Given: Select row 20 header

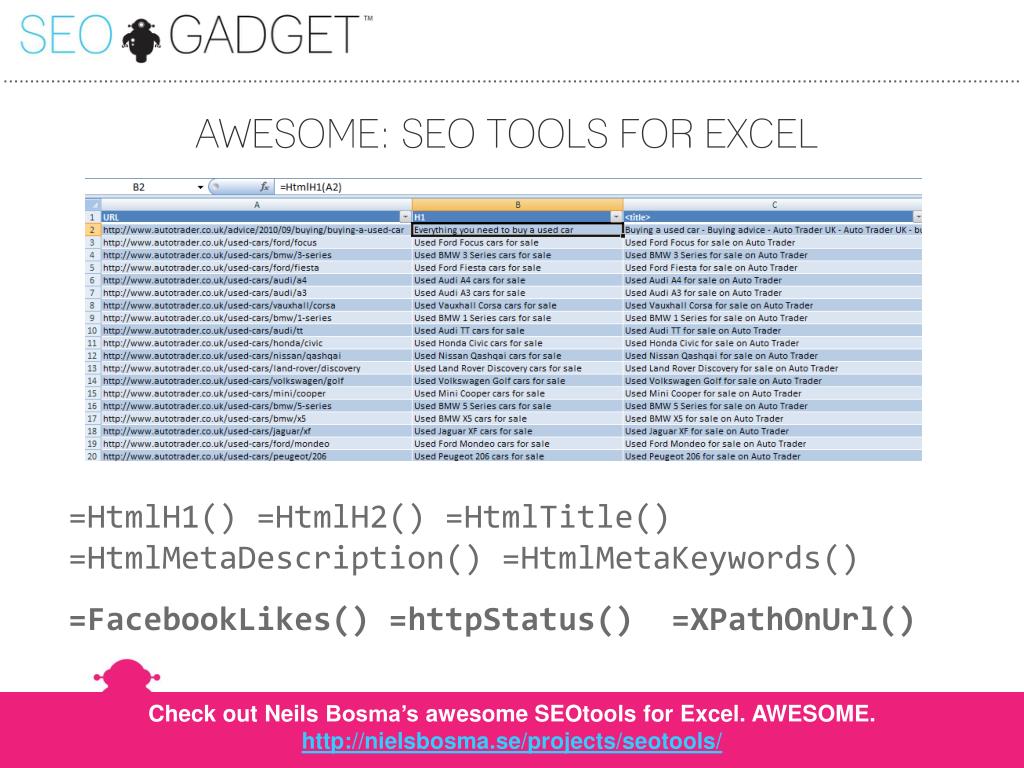Looking at the screenshot, I should (x=93, y=456).
